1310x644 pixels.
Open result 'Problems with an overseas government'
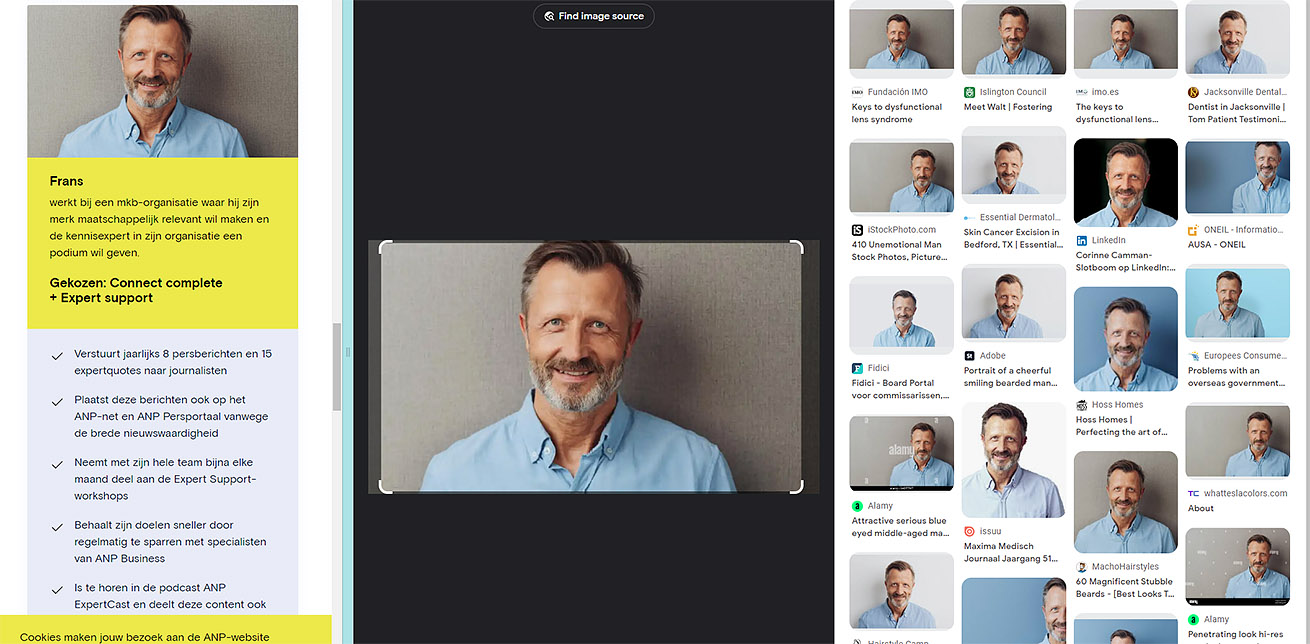pos(1237,377)
